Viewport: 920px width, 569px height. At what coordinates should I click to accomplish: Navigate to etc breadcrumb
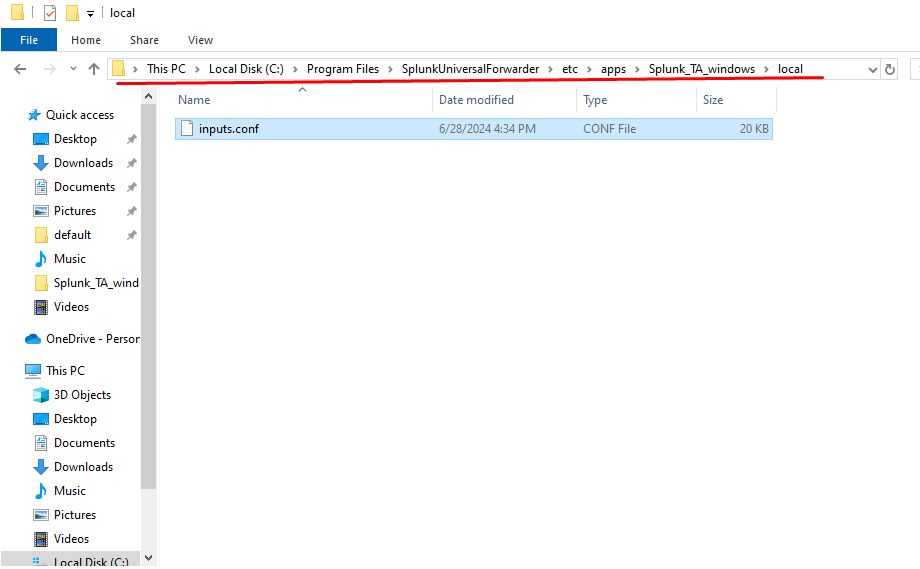click(x=570, y=69)
